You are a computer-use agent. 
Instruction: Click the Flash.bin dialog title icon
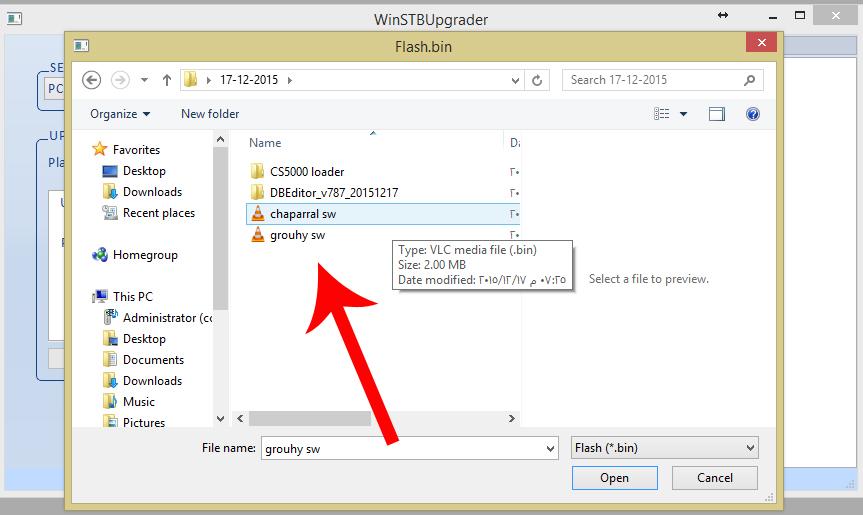[x=81, y=45]
